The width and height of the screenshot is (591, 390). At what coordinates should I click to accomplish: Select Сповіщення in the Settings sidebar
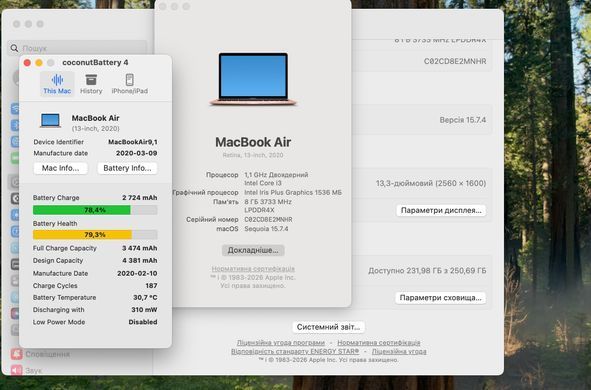(47, 354)
